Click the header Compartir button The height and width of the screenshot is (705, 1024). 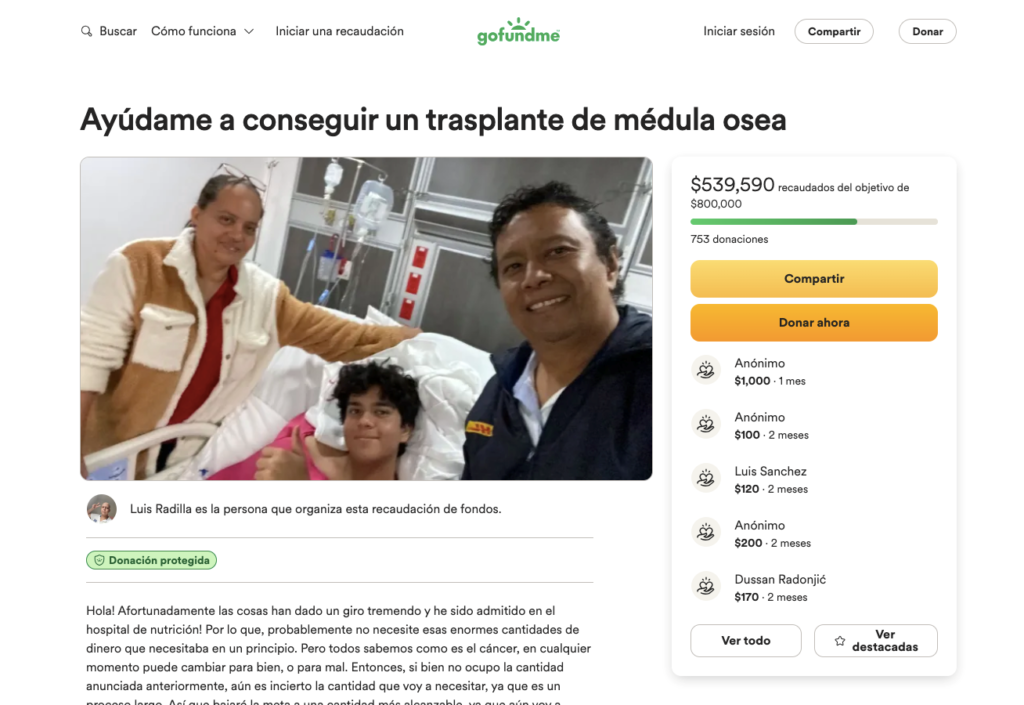[834, 31]
